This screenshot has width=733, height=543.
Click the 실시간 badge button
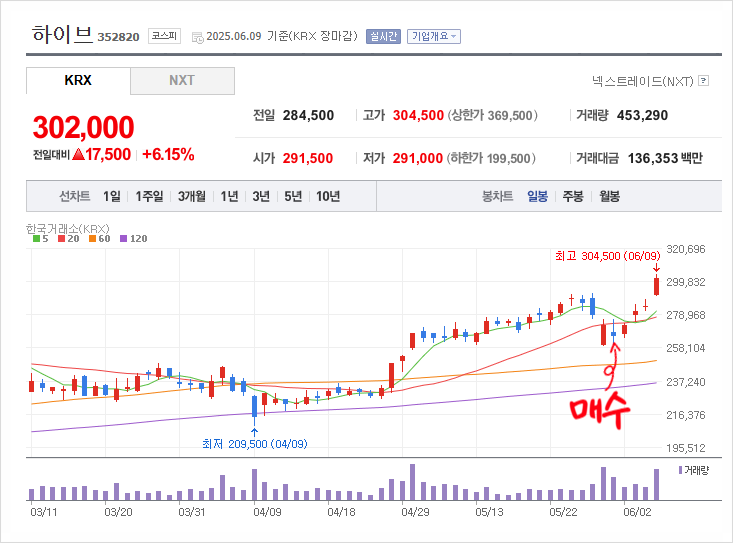tap(383, 36)
